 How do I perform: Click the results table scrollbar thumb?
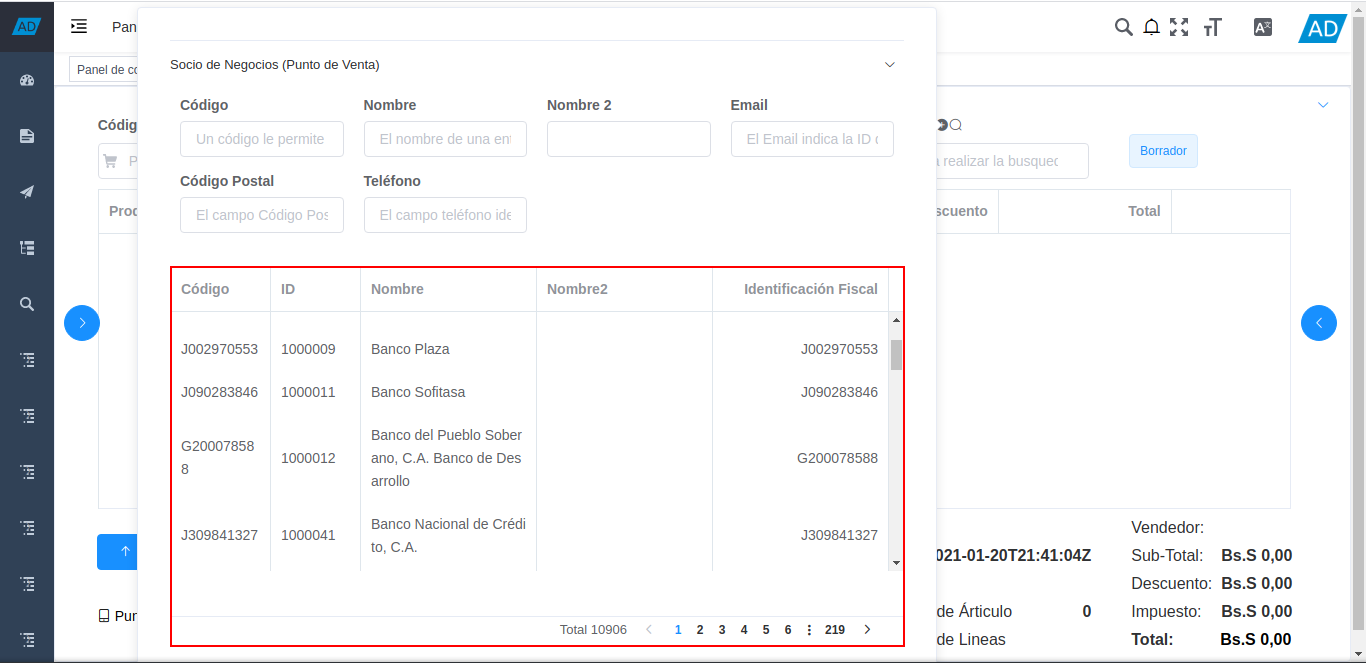click(x=896, y=354)
